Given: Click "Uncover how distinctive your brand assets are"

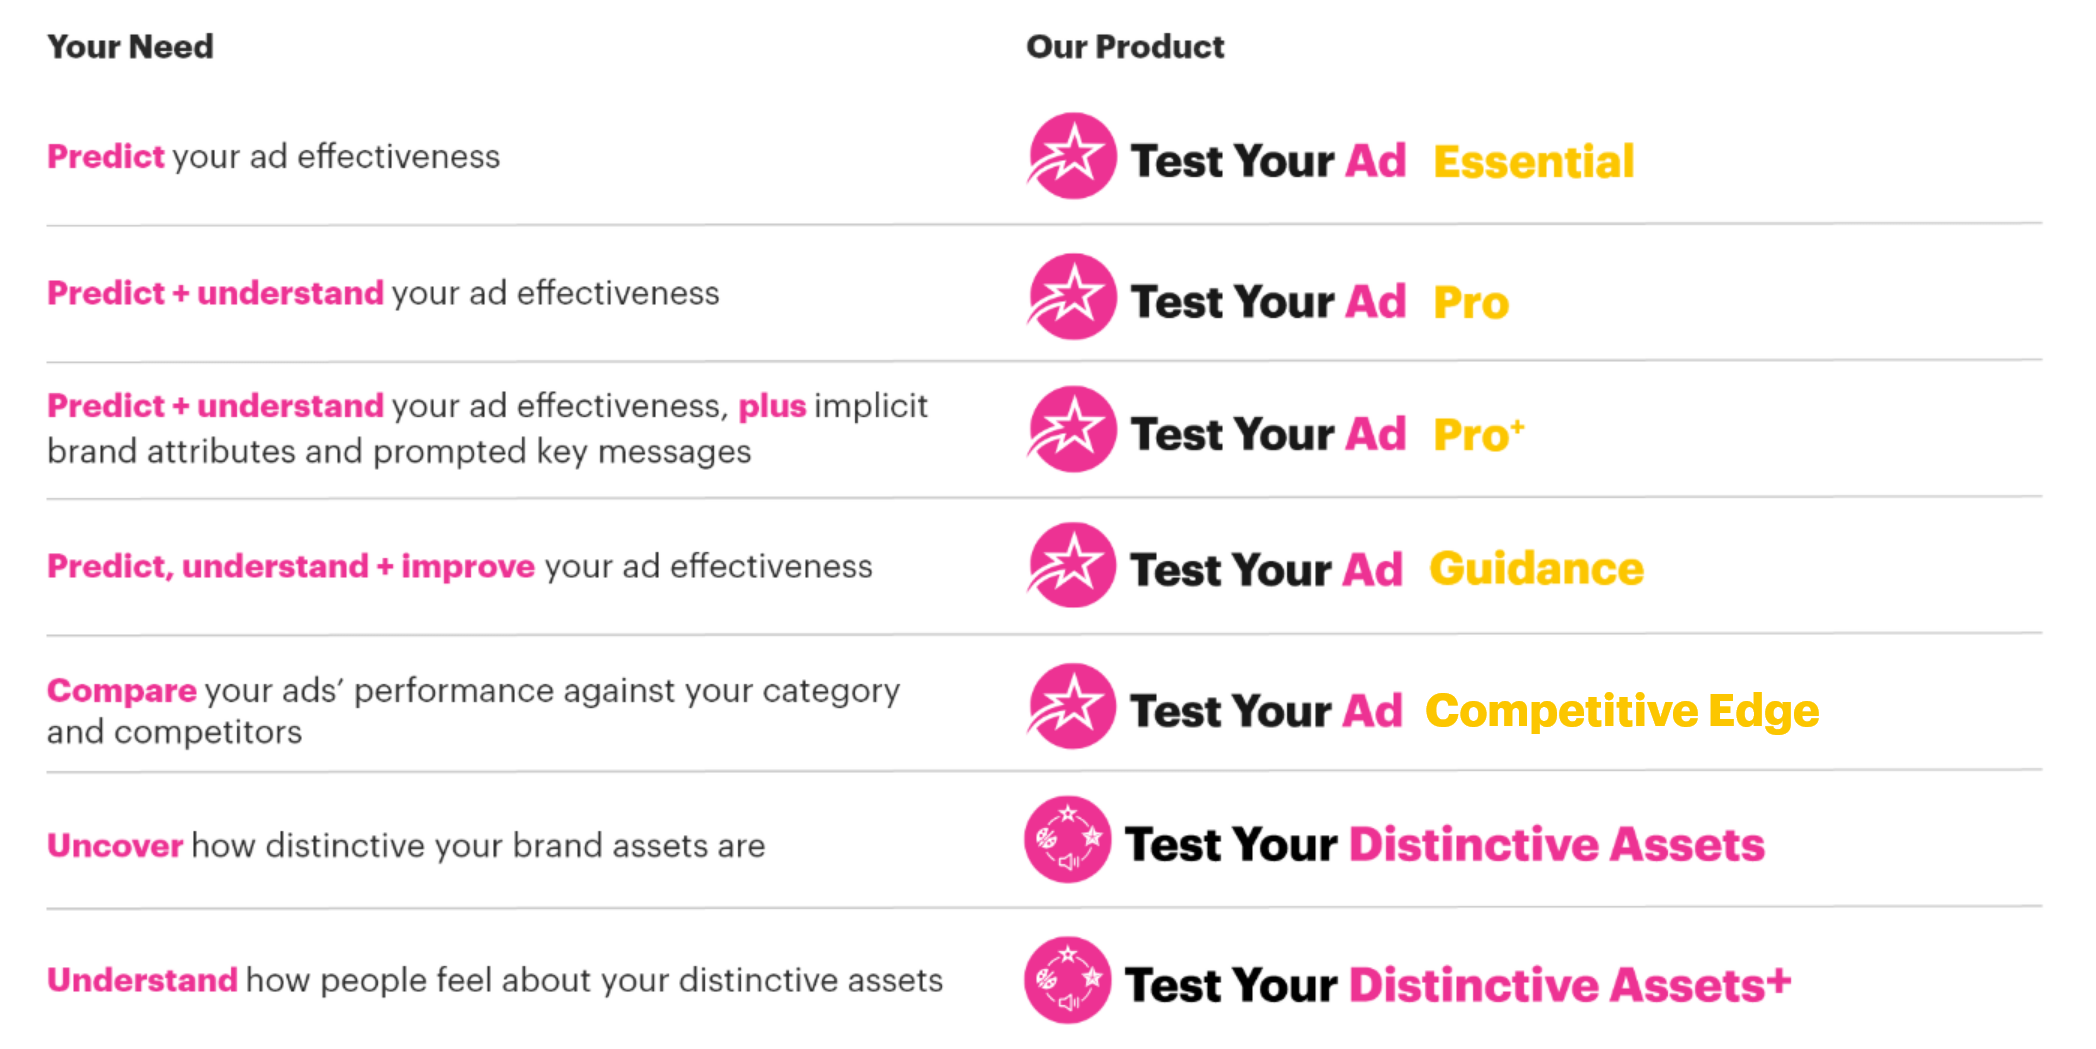Looking at the screenshot, I should pos(405,846).
